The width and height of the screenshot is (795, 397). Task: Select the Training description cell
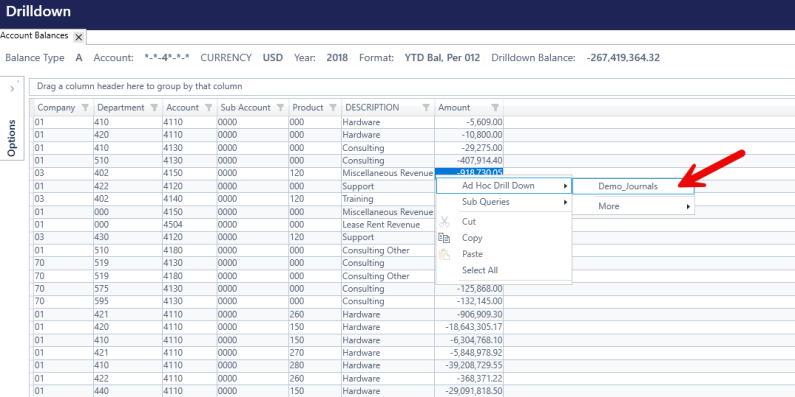click(x=388, y=199)
